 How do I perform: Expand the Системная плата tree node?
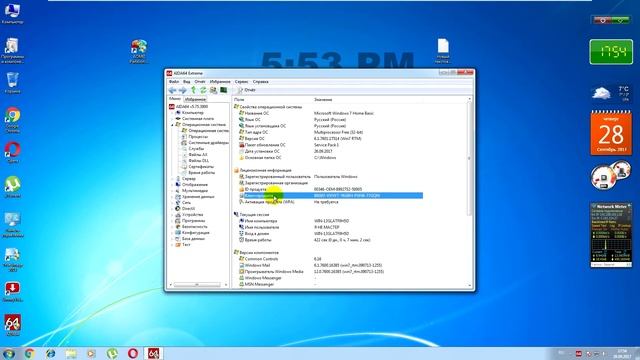(172, 119)
